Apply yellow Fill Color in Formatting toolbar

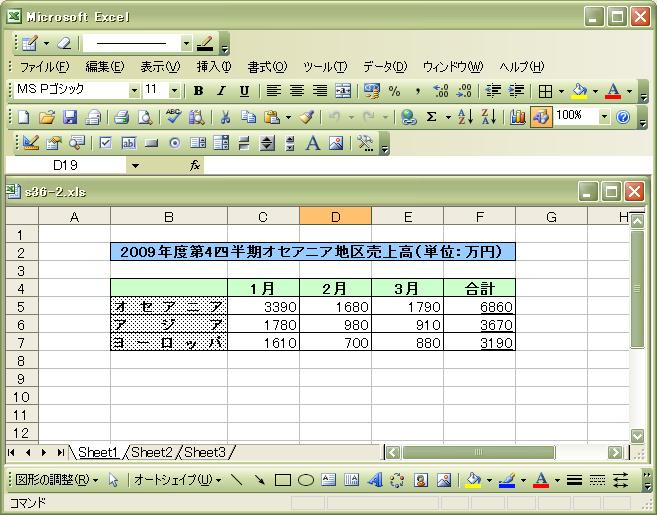pos(579,91)
